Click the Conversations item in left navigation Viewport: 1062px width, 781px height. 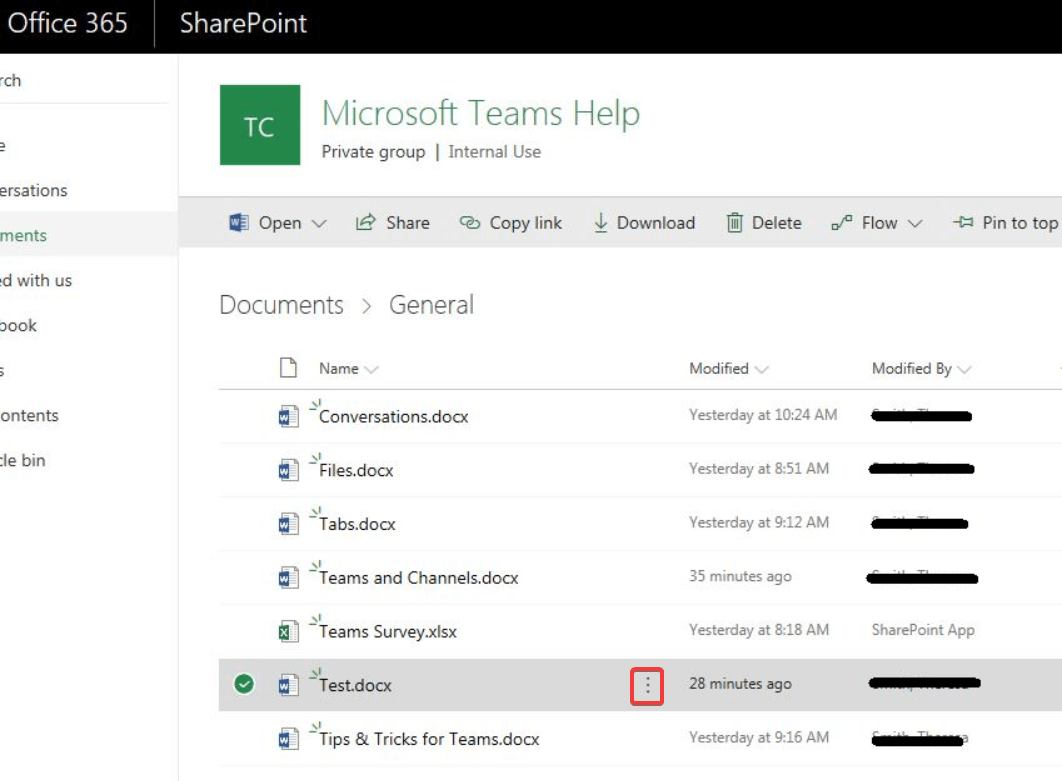tap(34, 190)
